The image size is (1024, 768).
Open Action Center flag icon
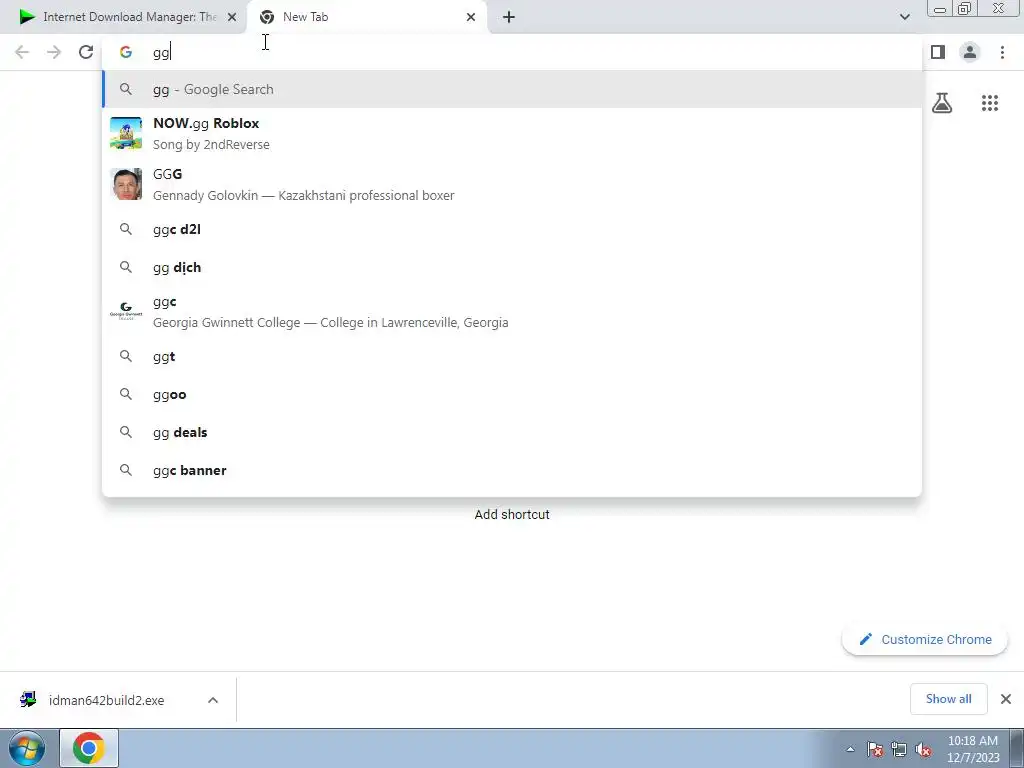[x=875, y=749]
